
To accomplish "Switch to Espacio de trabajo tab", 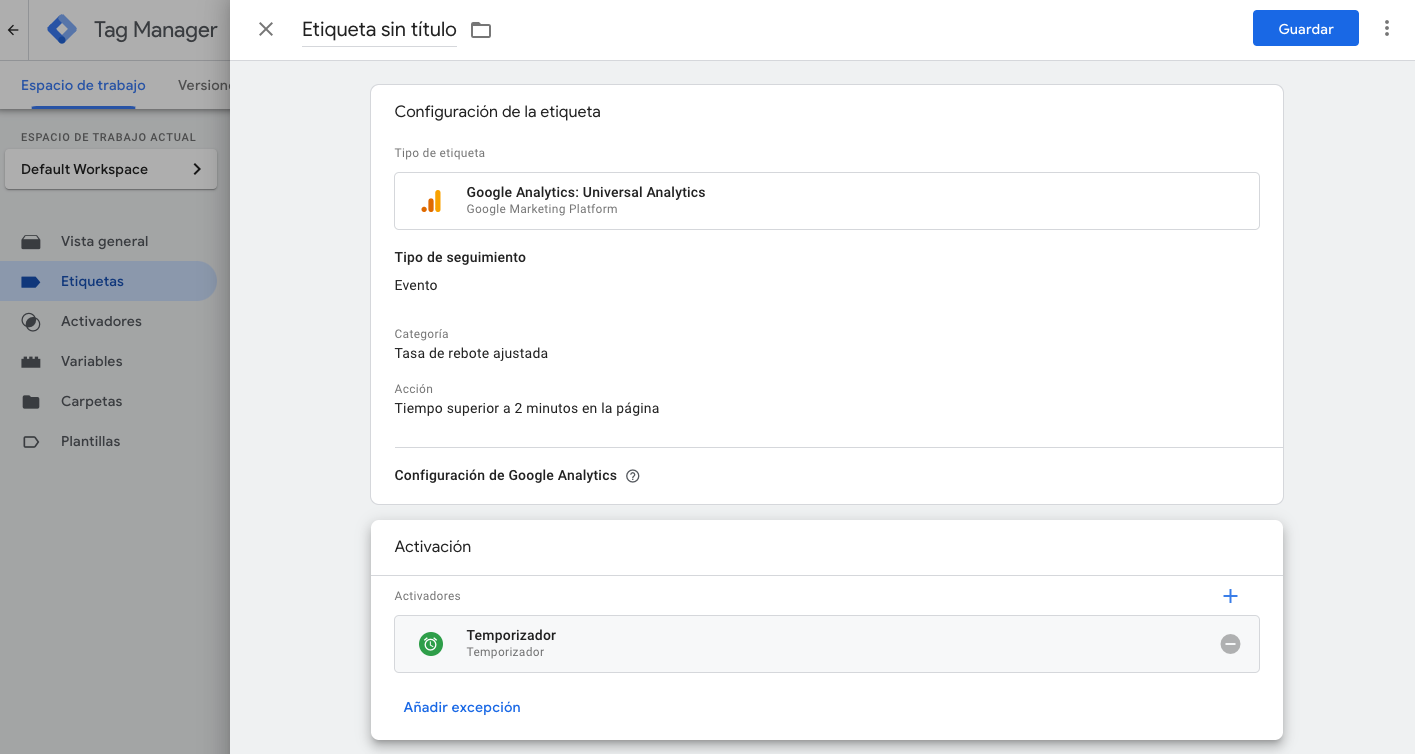I will tap(83, 85).
